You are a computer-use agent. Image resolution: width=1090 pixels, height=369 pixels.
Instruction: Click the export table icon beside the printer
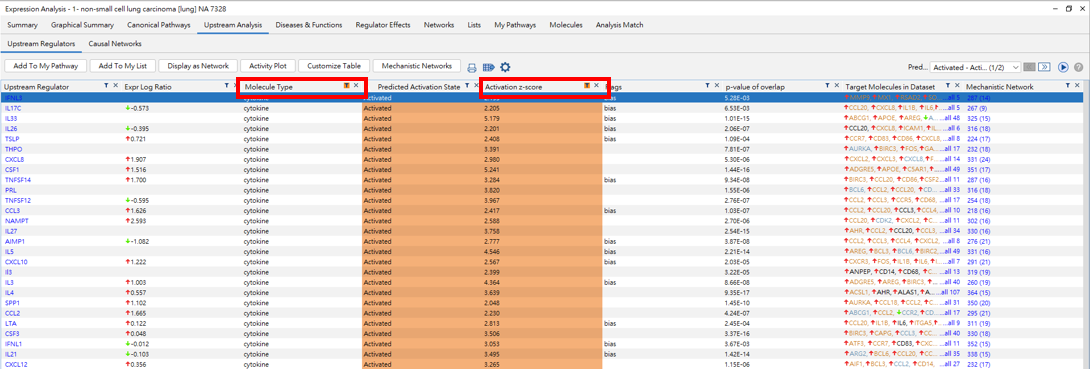pyautogui.click(x=488, y=67)
